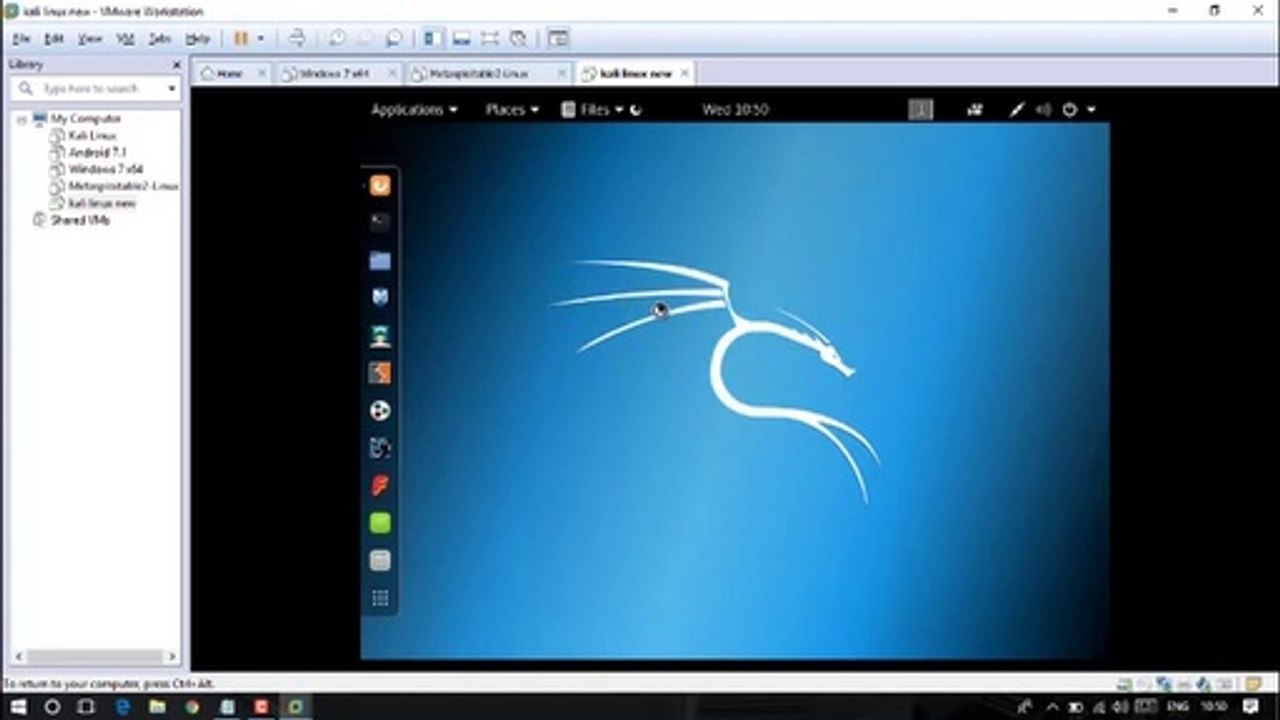The width and height of the screenshot is (1280, 720).
Task: Launch Metasploit from the Kali dock
Action: tap(380, 297)
